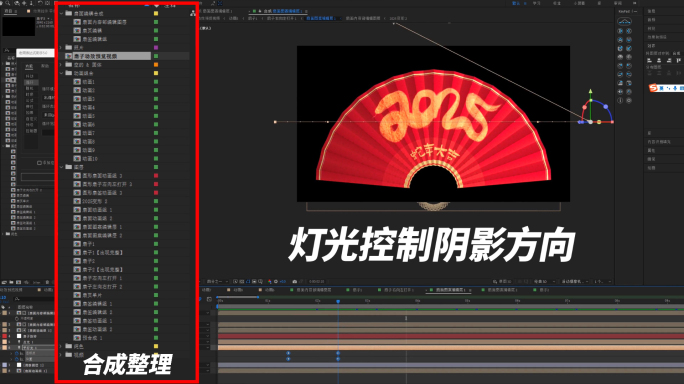Open the 2025变形 2 breadcrumb above viewer
The image size is (684, 384).
398,18
